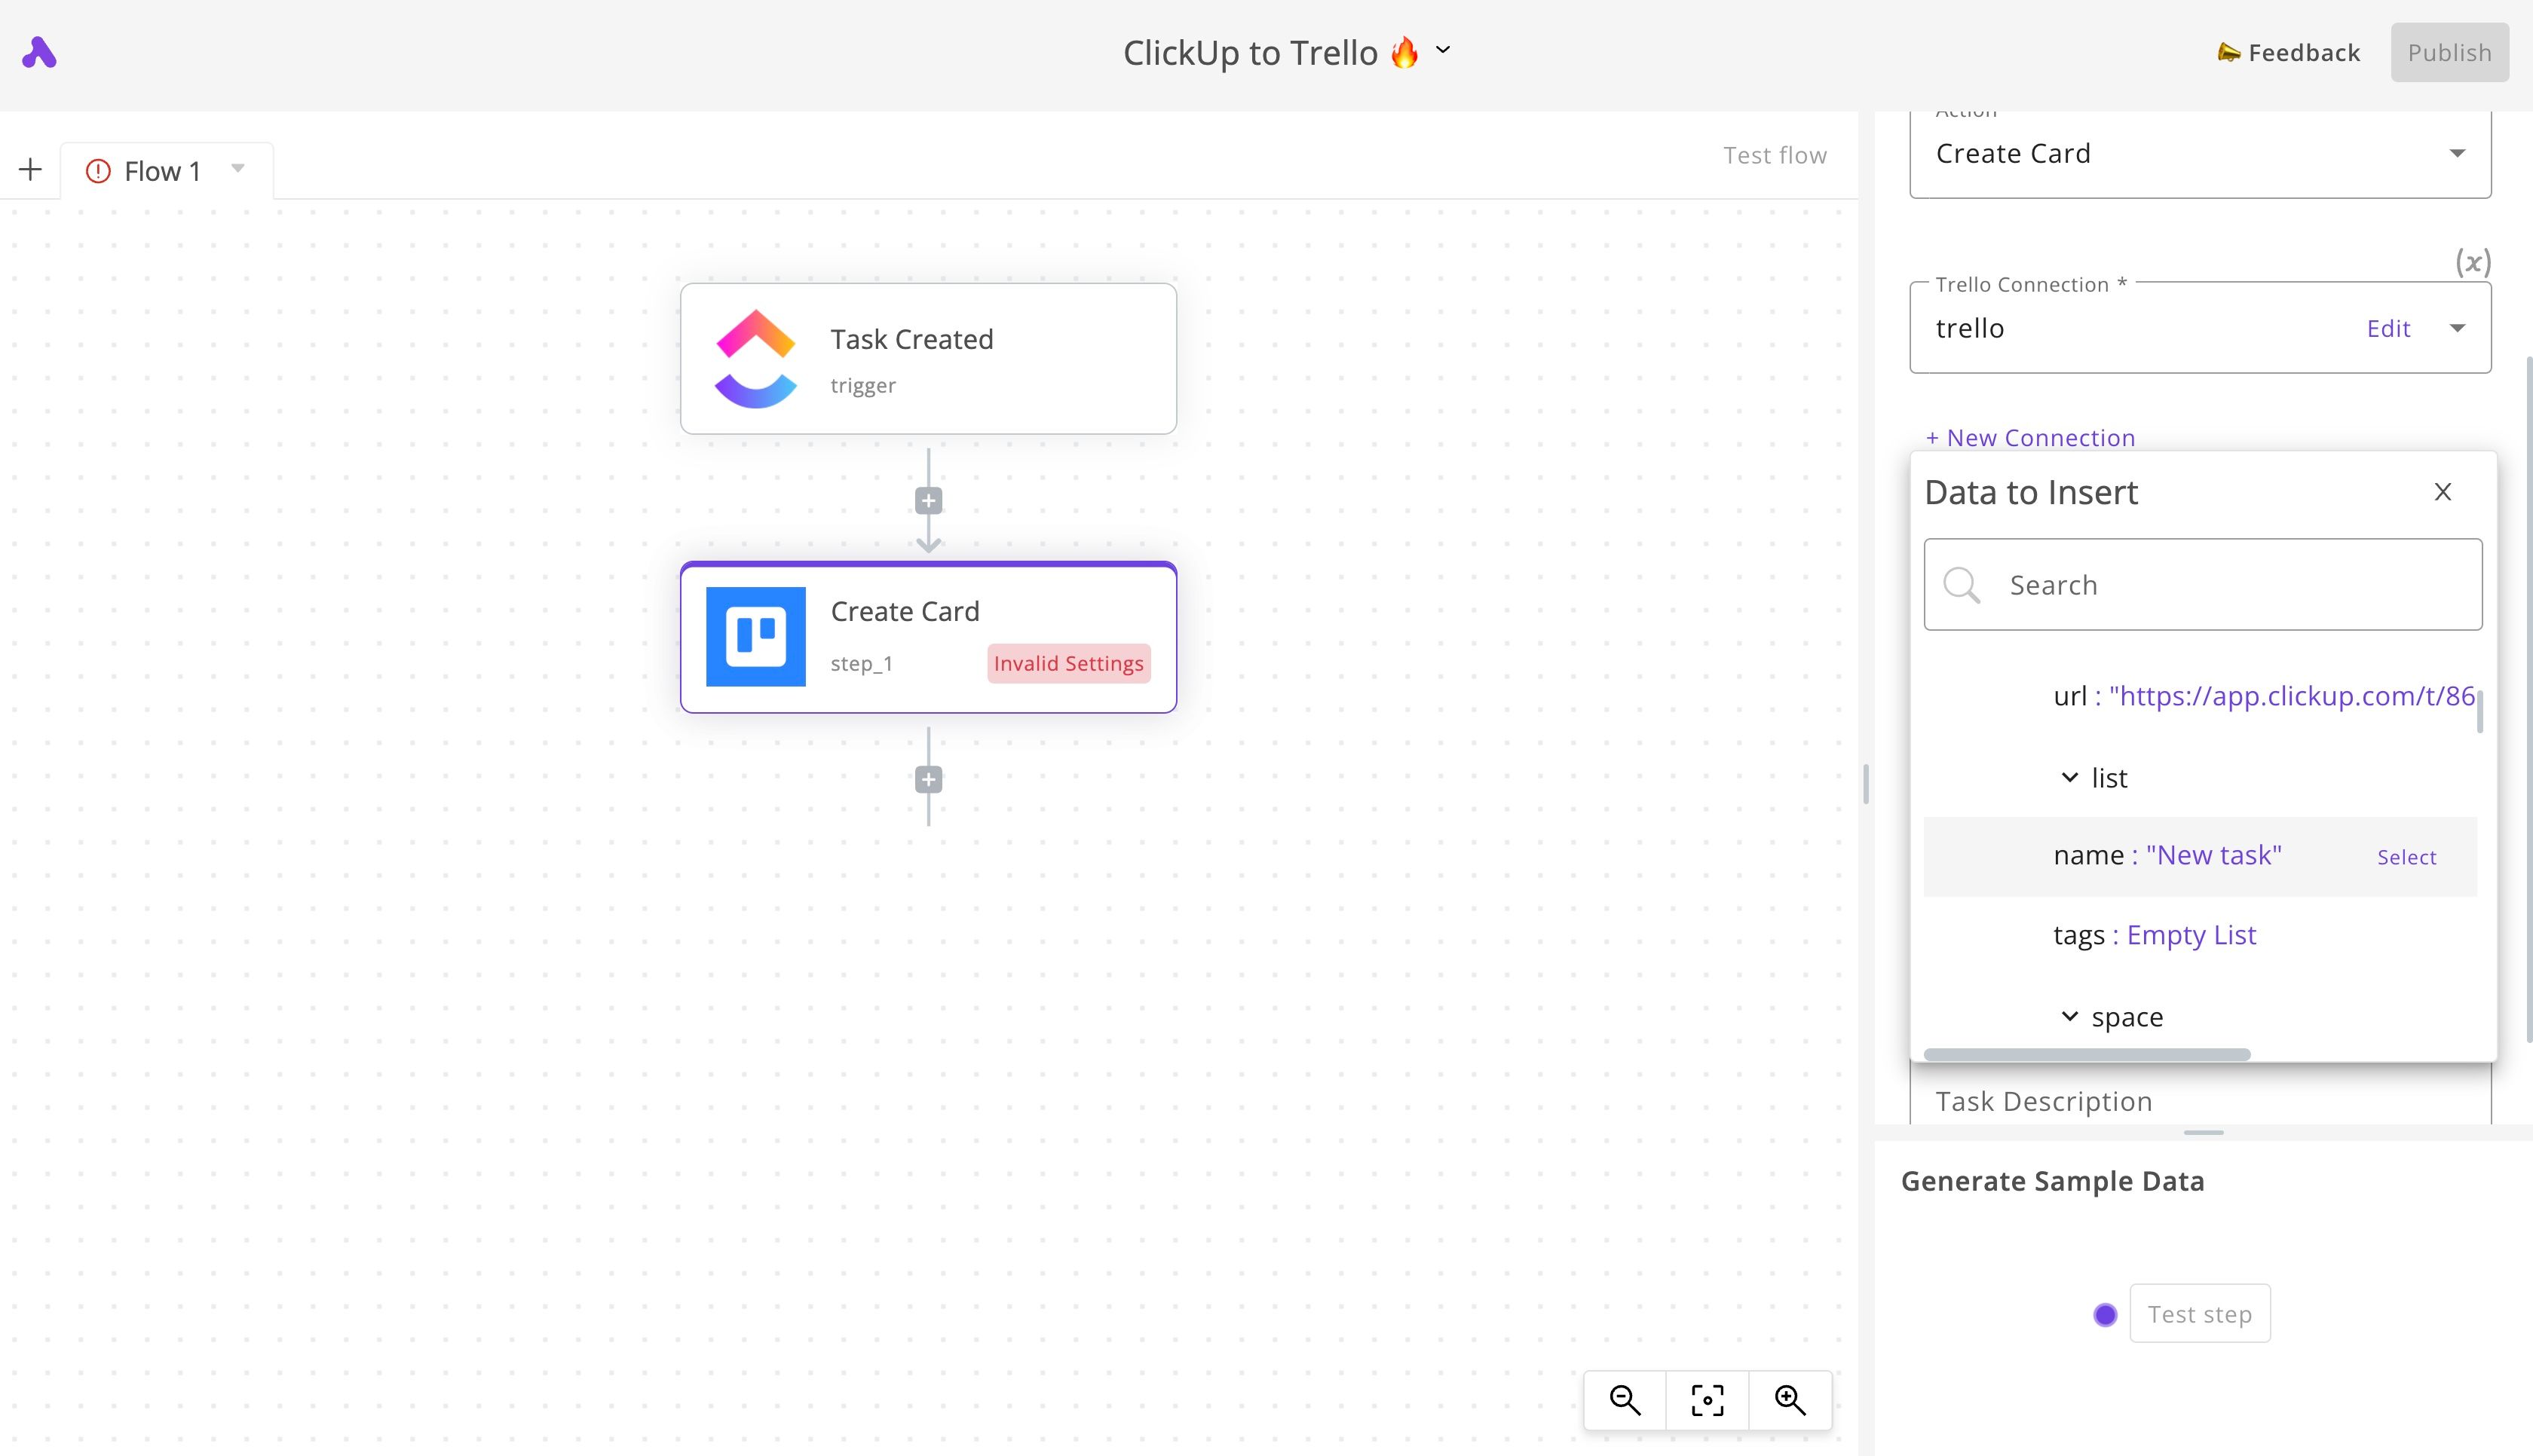Image resolution: width=2533 pixels, height=1456 pixels.
Task: Edit the trello connection
Action: [2388, 328]
